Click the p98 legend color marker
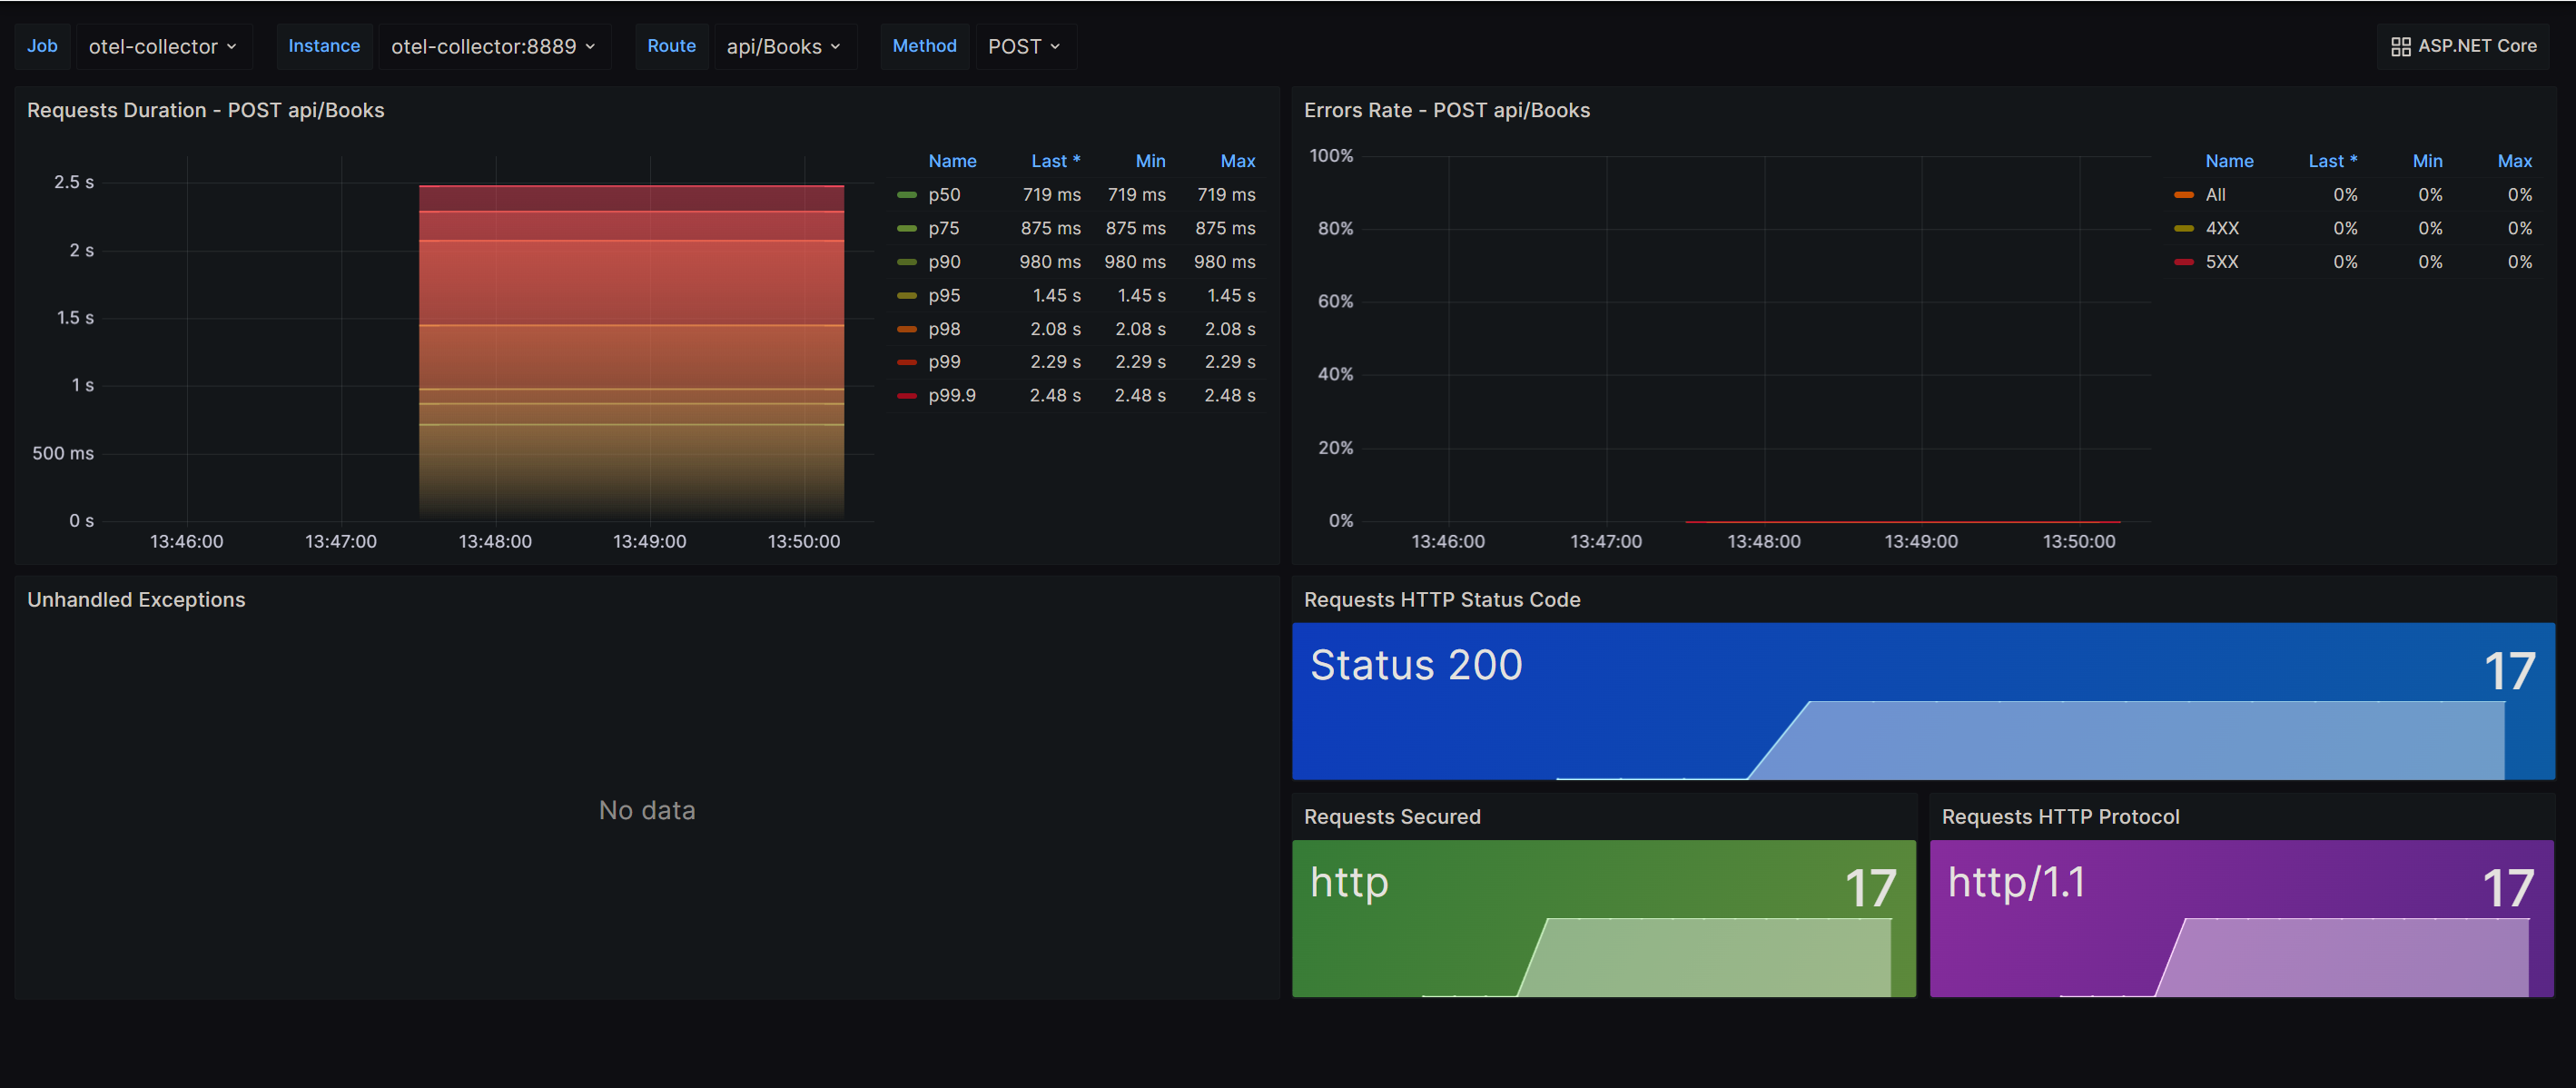 click(x=907, y=329)
